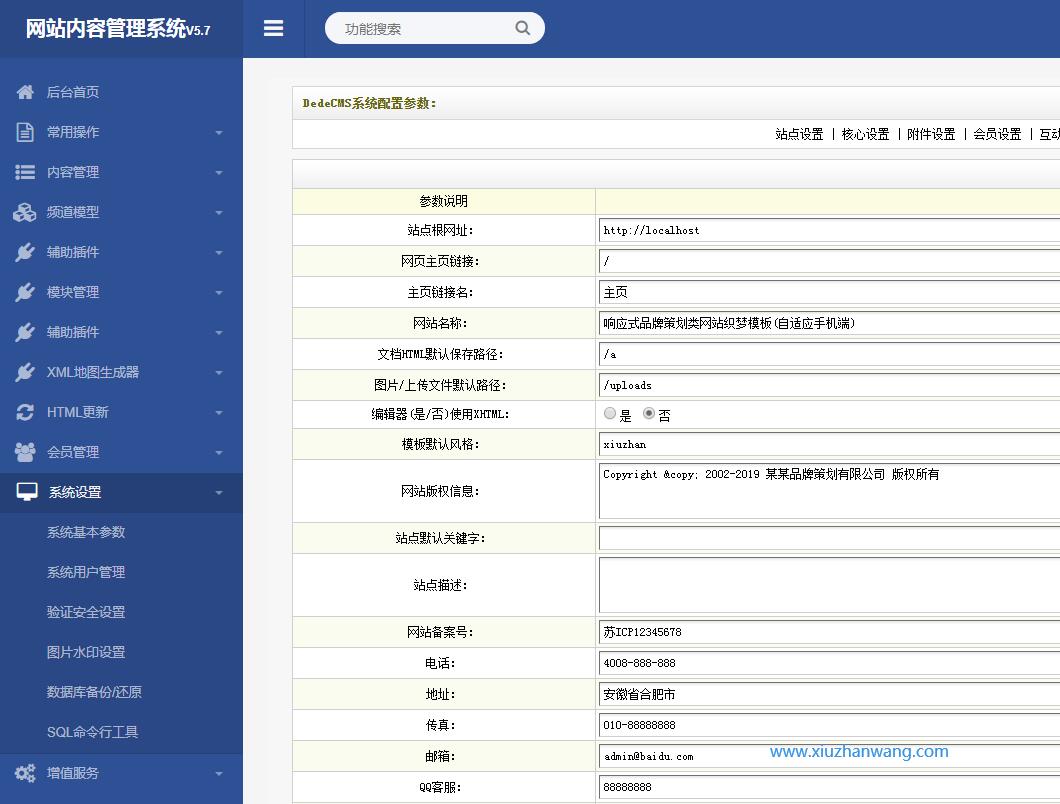Visit the www.xiuzhanwang.com link
The image size is (1060, 804).
(858, 751)
